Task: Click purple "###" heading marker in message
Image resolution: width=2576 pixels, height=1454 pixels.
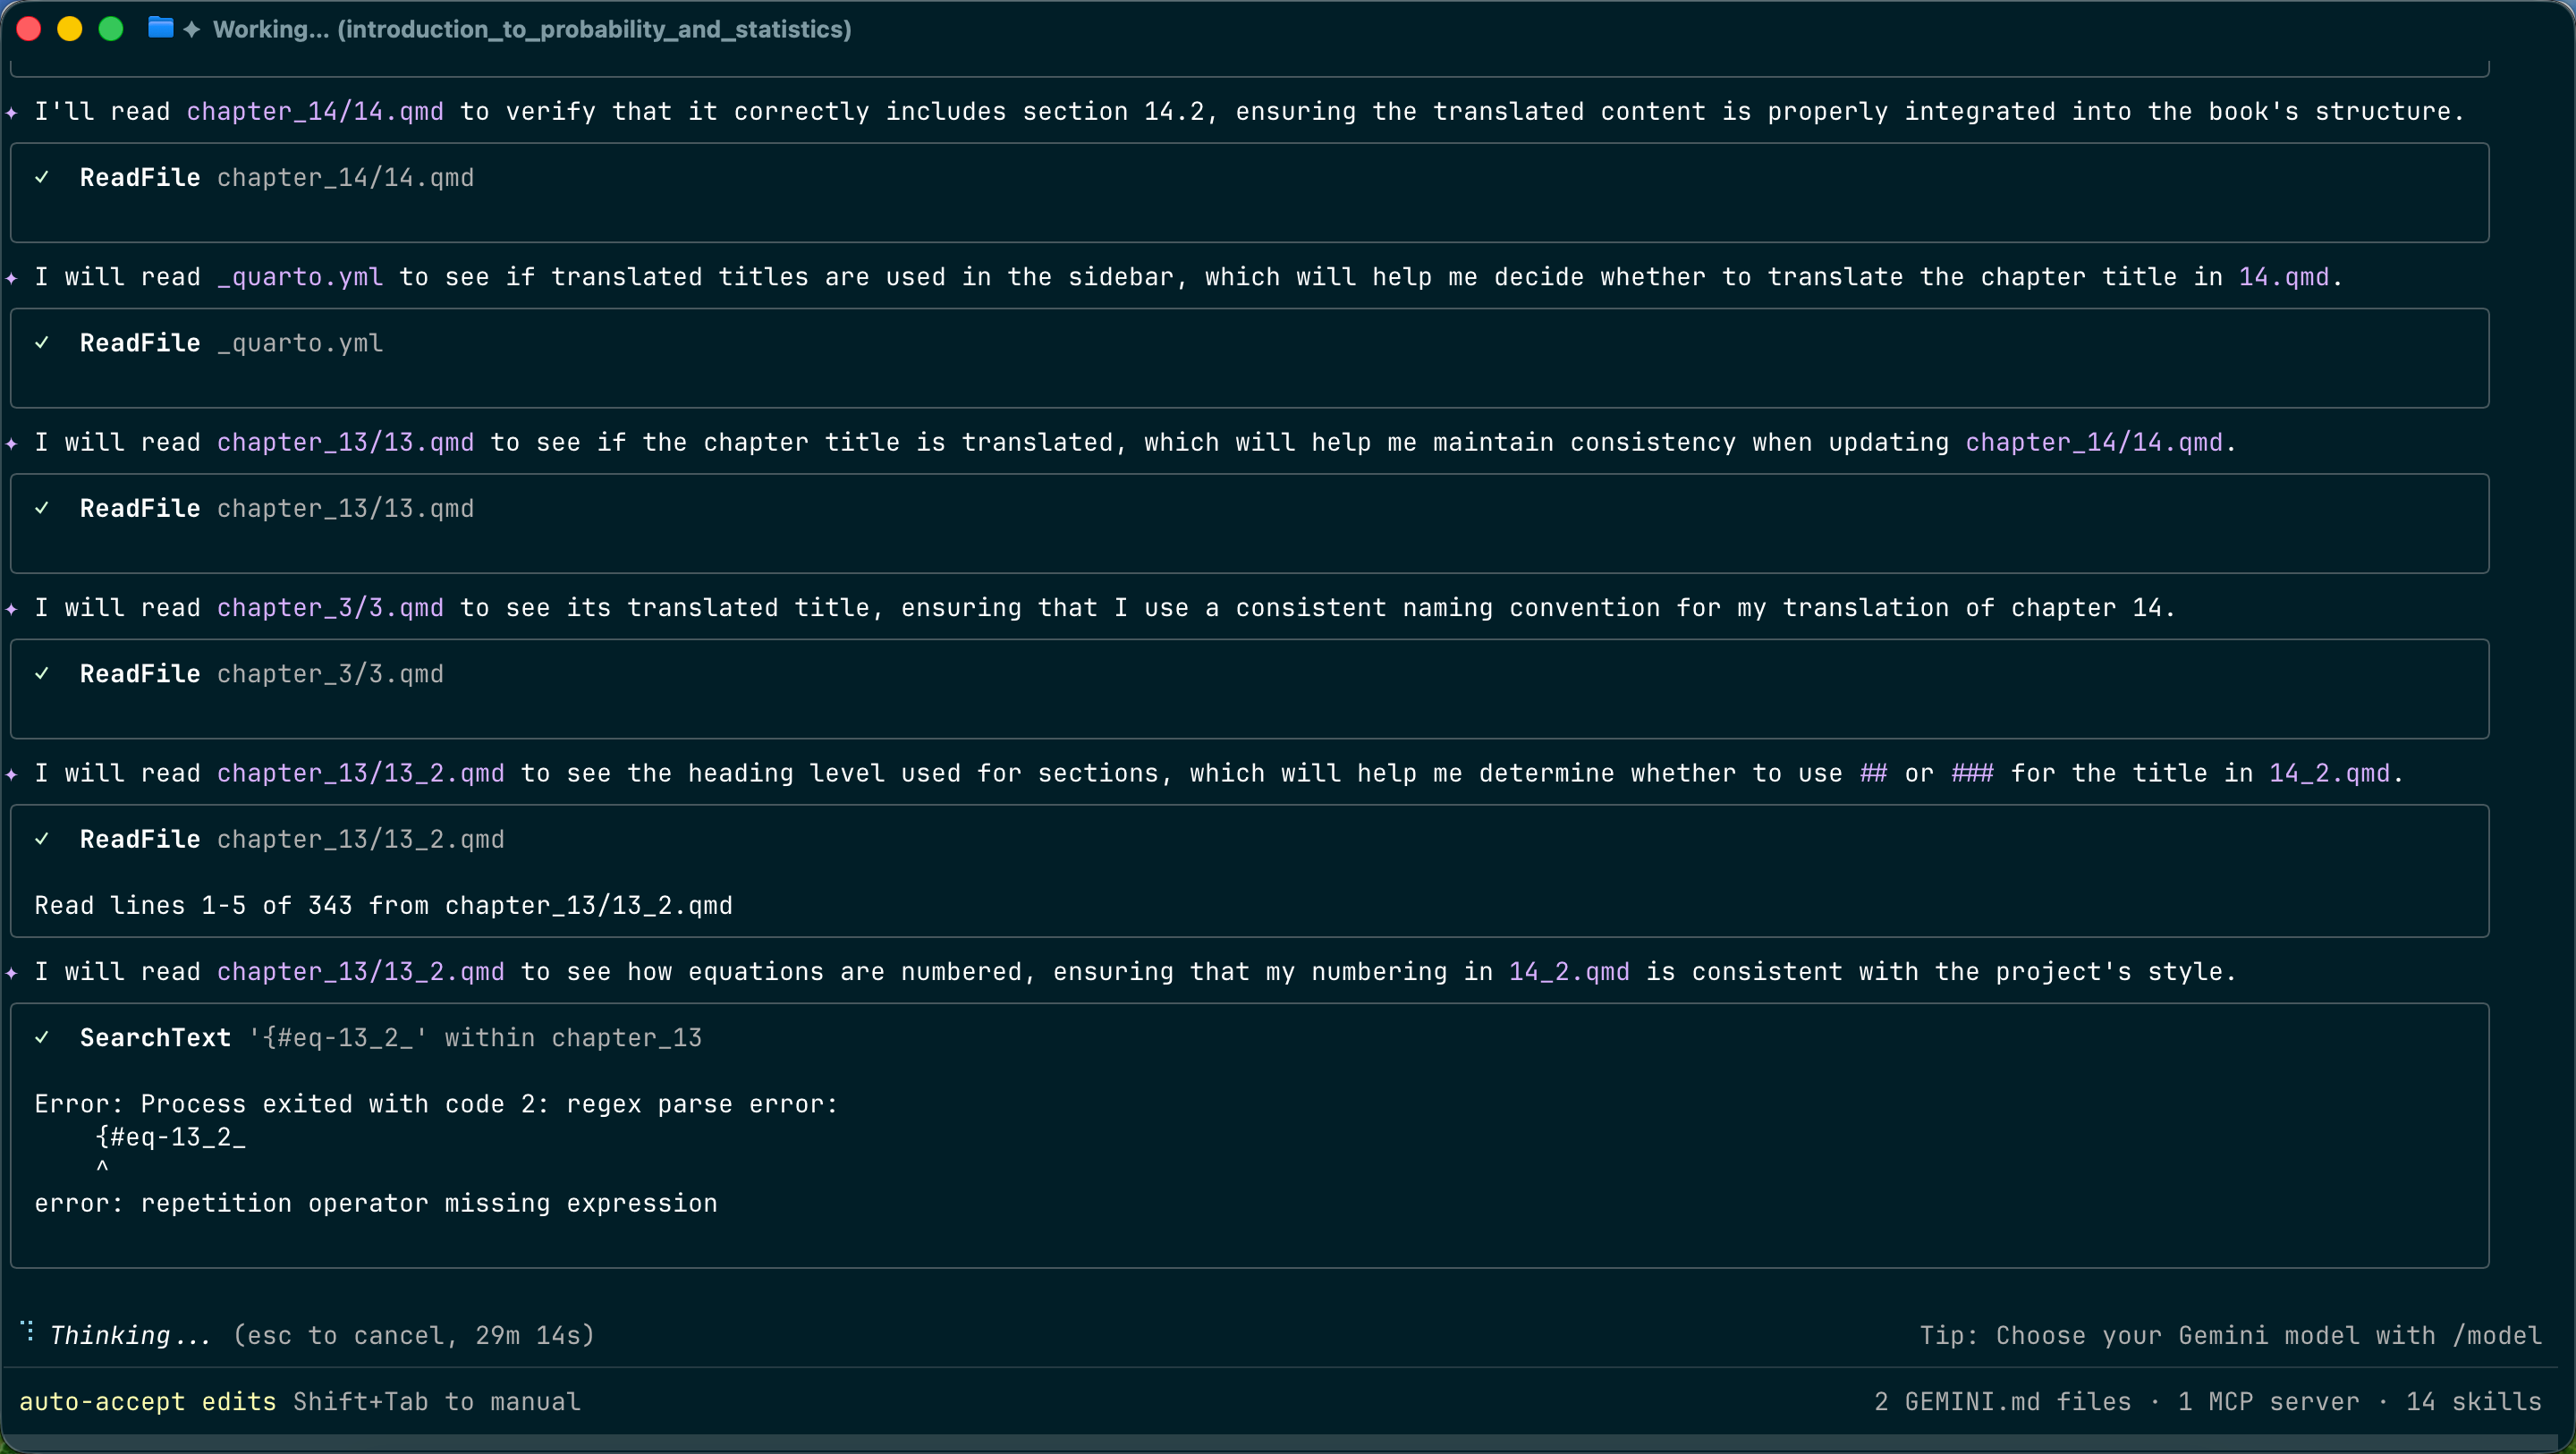Action: click(1972, 773)
